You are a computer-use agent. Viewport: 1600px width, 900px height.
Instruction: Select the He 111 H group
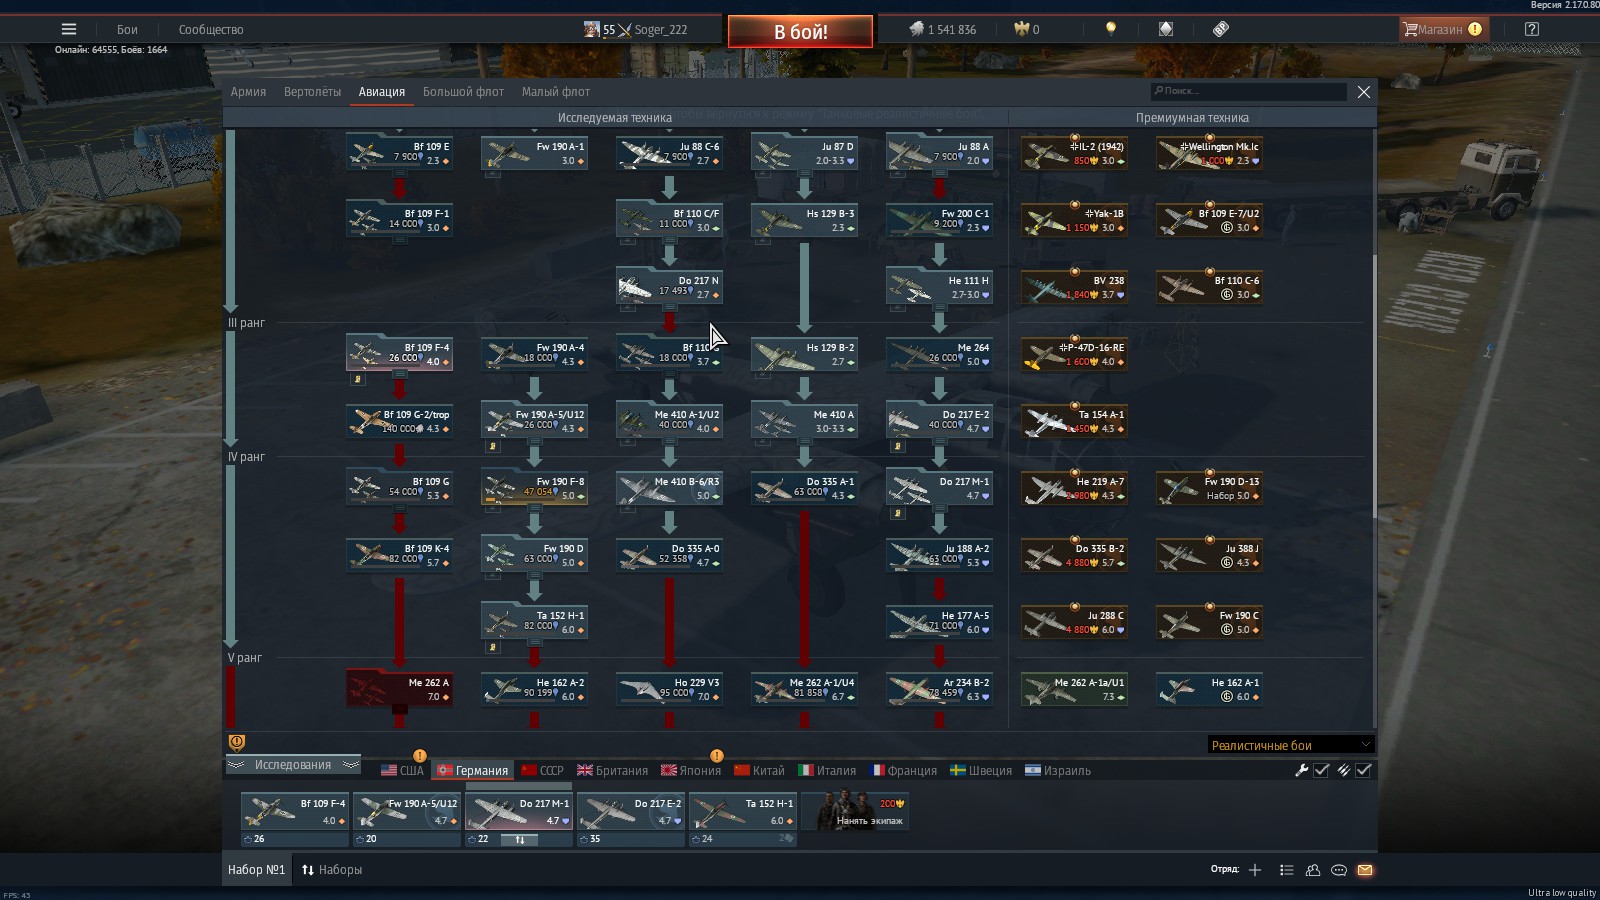tap(939, 287)
